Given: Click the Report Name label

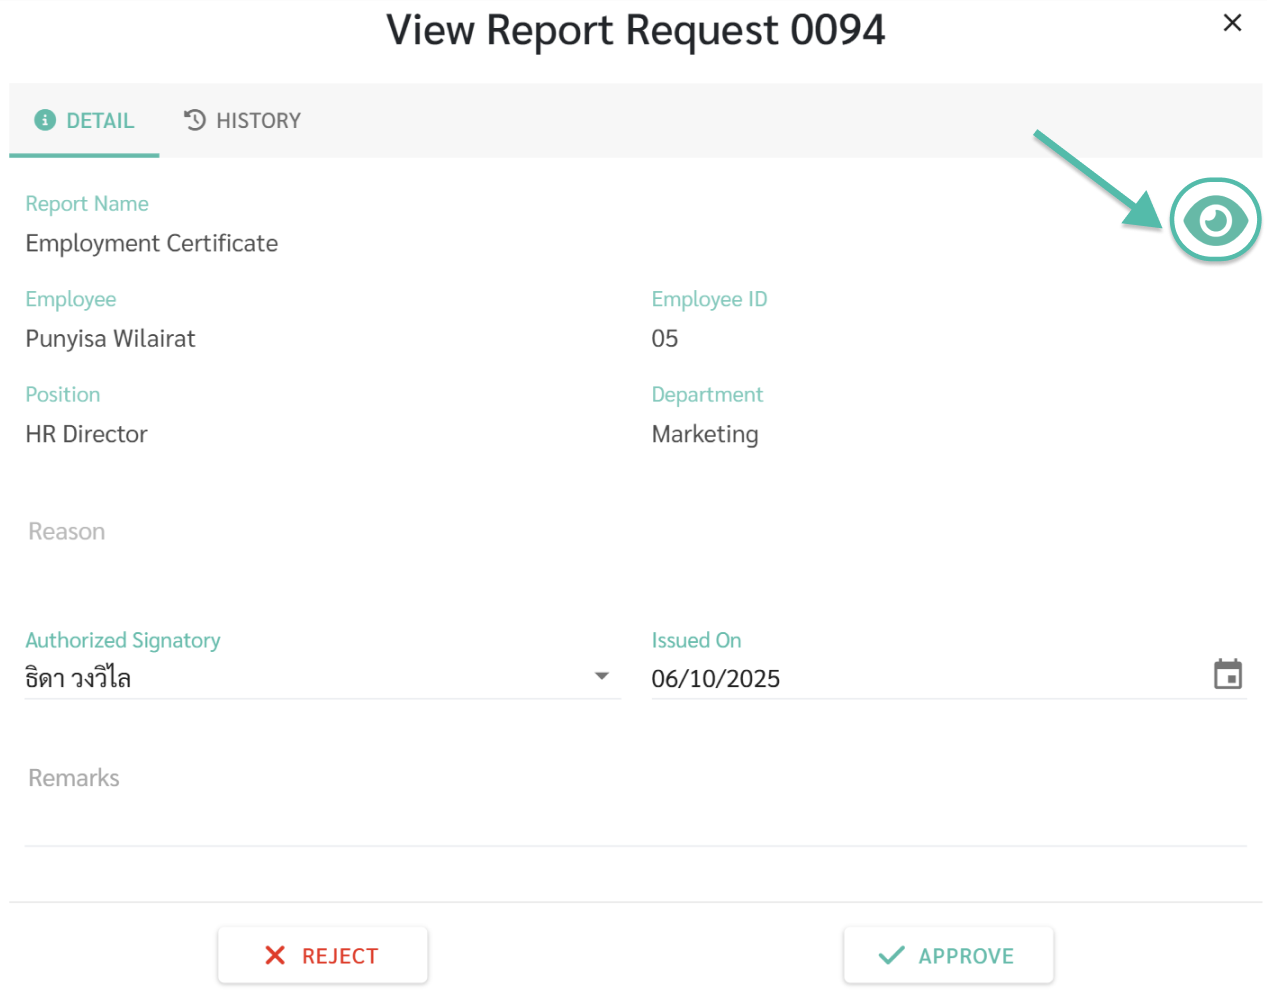Looking at the screenshot, I should tap(87, 204).
